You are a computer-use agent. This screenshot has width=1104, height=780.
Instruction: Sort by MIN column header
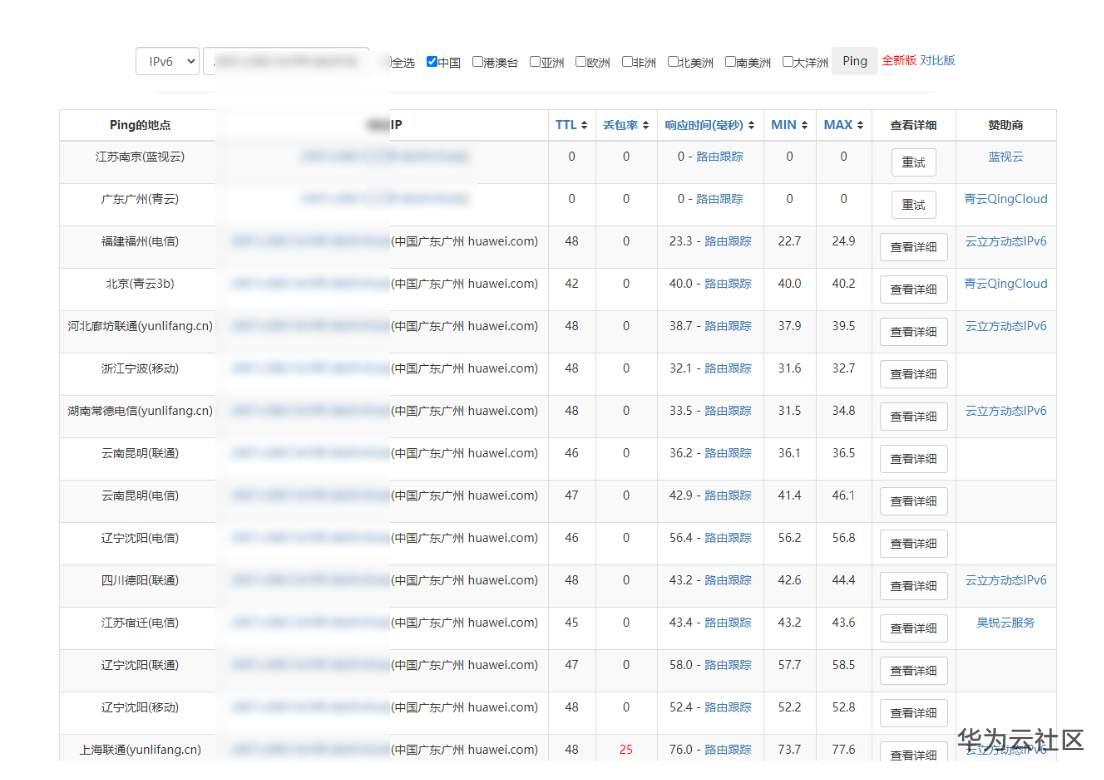click(789, 125)
